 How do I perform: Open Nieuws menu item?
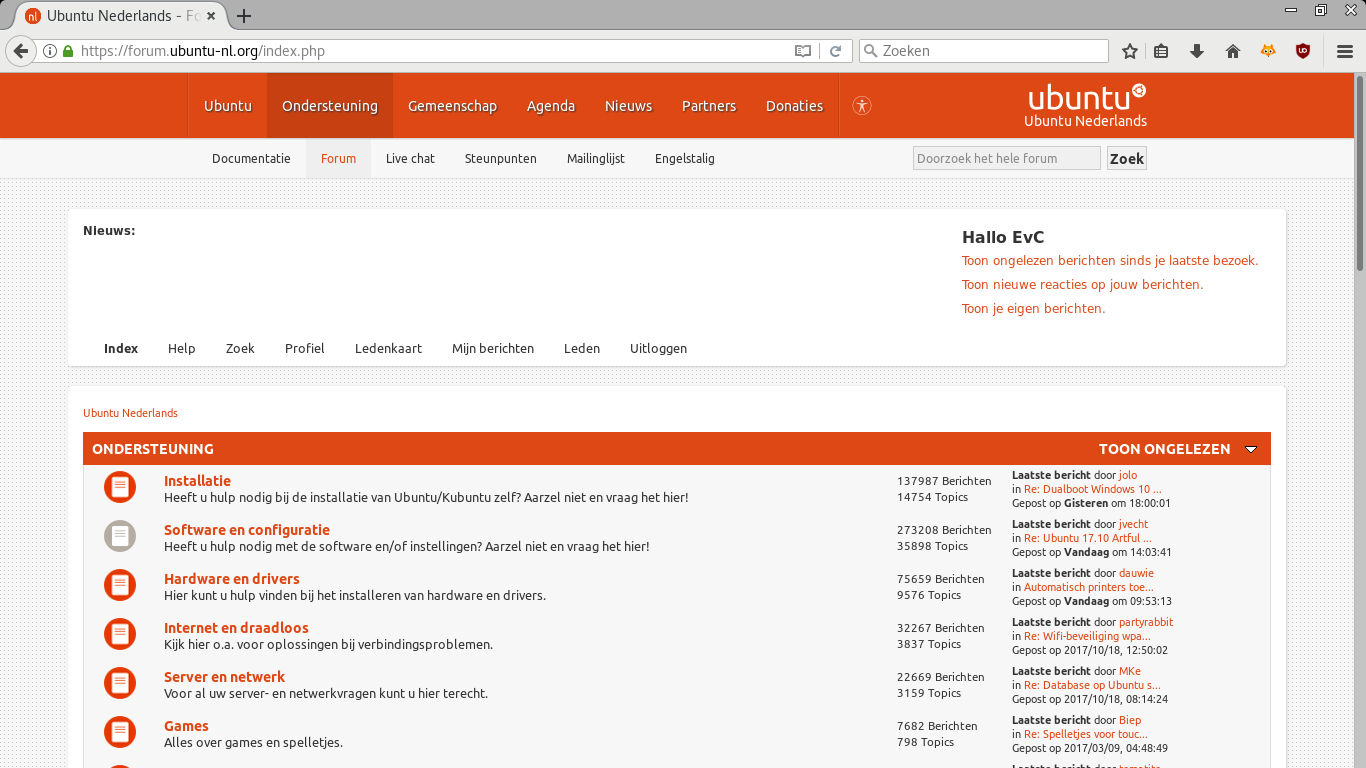tap(628, 106)
